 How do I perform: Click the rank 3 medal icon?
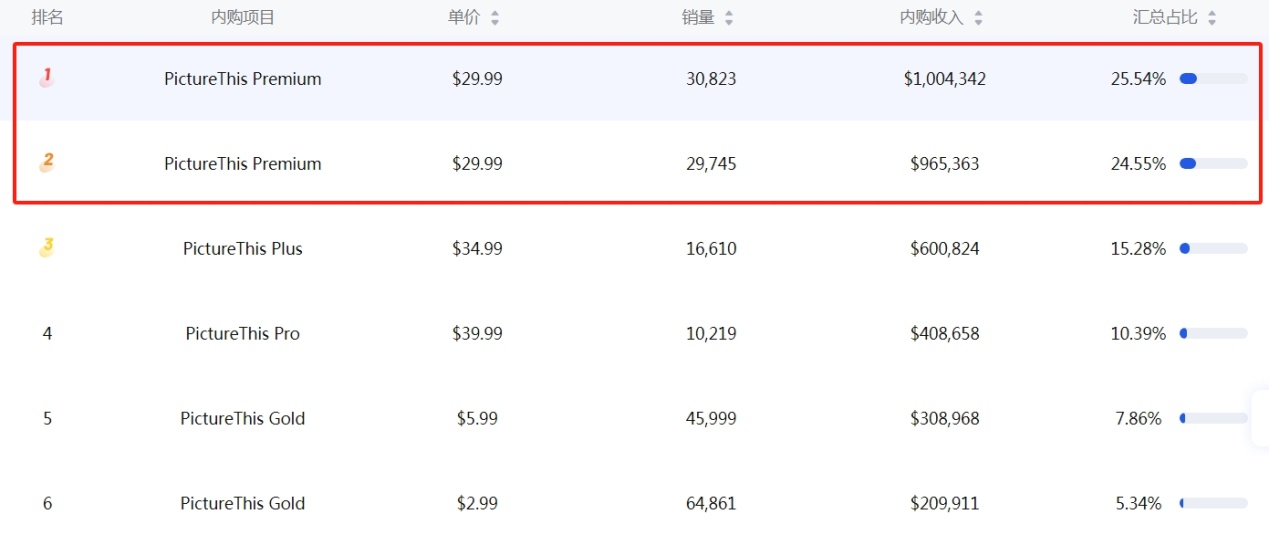pos(46,247)
